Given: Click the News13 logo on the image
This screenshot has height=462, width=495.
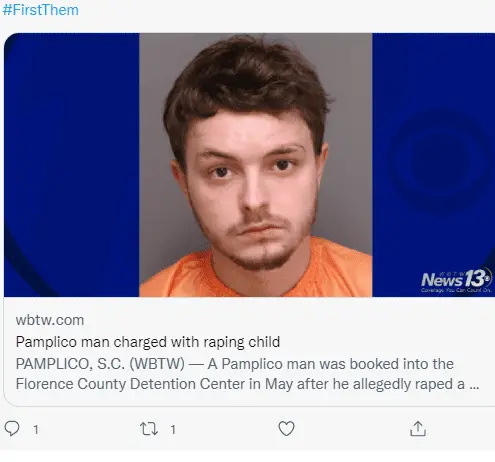Looking at the screenshot, I should pyautogui.click(x=456, y=279).
